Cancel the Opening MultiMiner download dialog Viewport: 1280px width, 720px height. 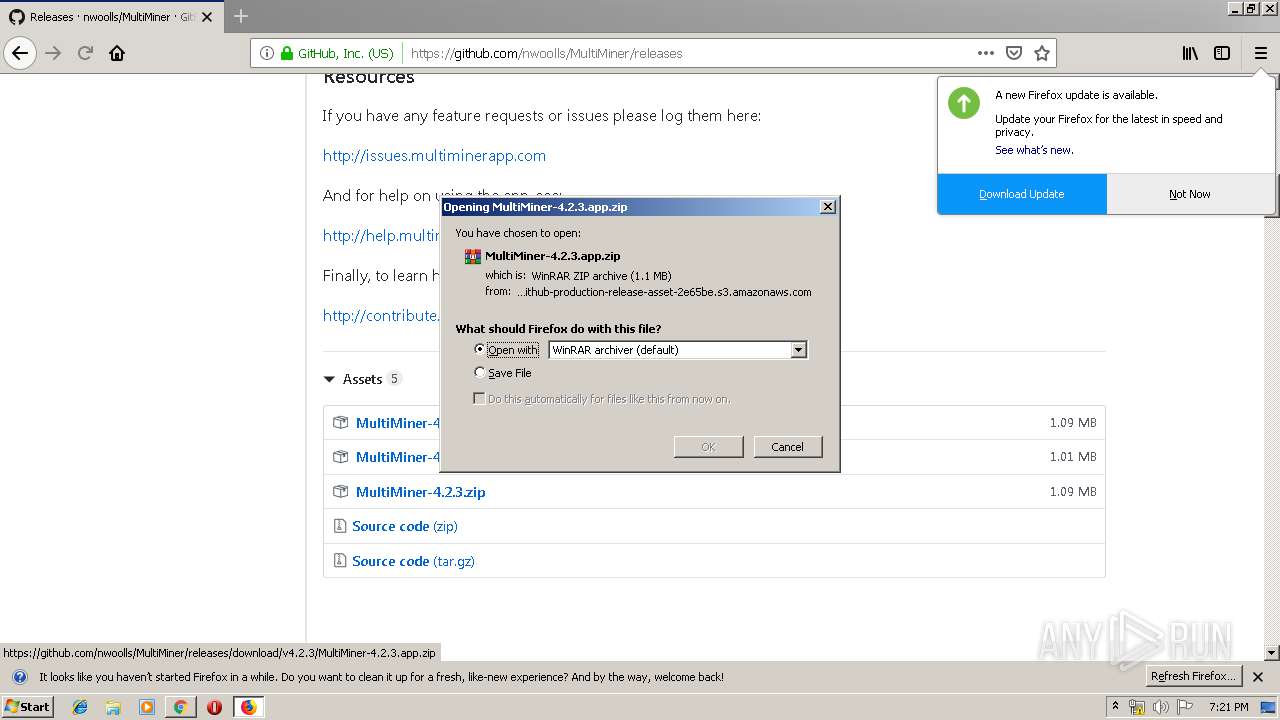click(x=787, y=446)
